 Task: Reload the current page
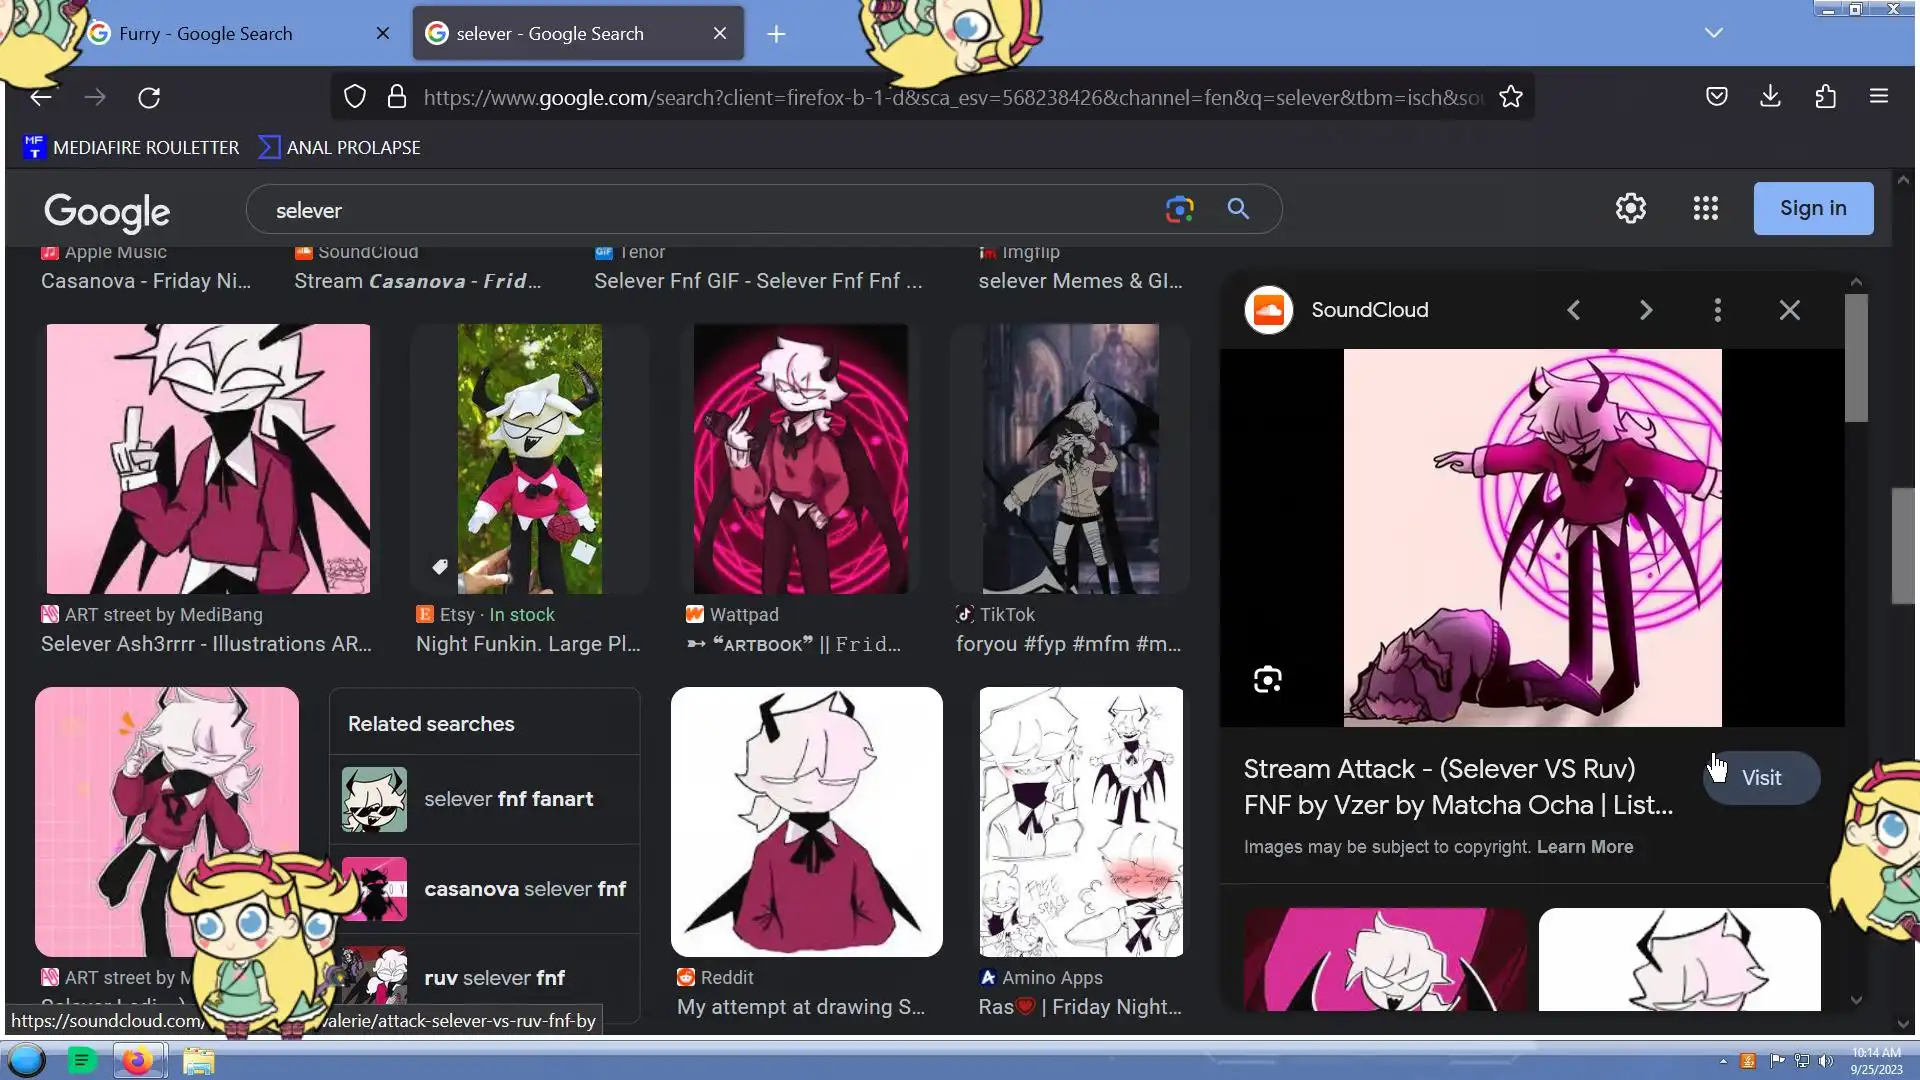click(149, 97)
